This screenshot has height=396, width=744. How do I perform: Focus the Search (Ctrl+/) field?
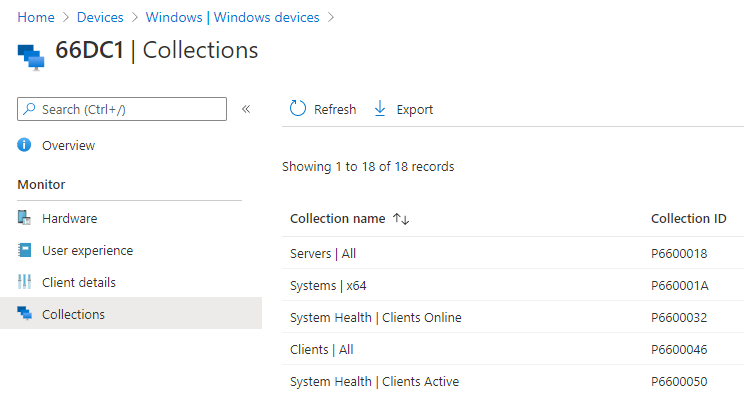(122, 109)
